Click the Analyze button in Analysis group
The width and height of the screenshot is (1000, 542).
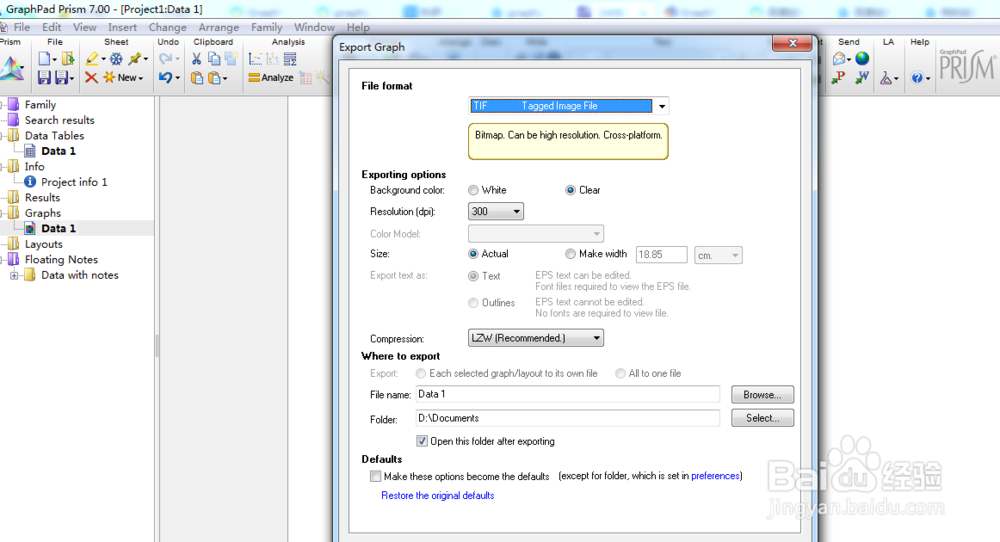point(271,78)
